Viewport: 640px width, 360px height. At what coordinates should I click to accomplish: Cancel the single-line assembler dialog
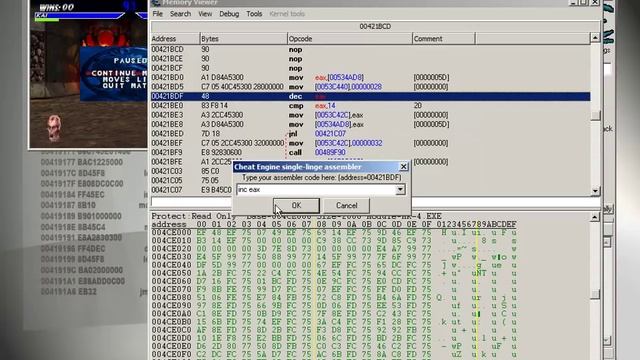(x=347, y=205)
